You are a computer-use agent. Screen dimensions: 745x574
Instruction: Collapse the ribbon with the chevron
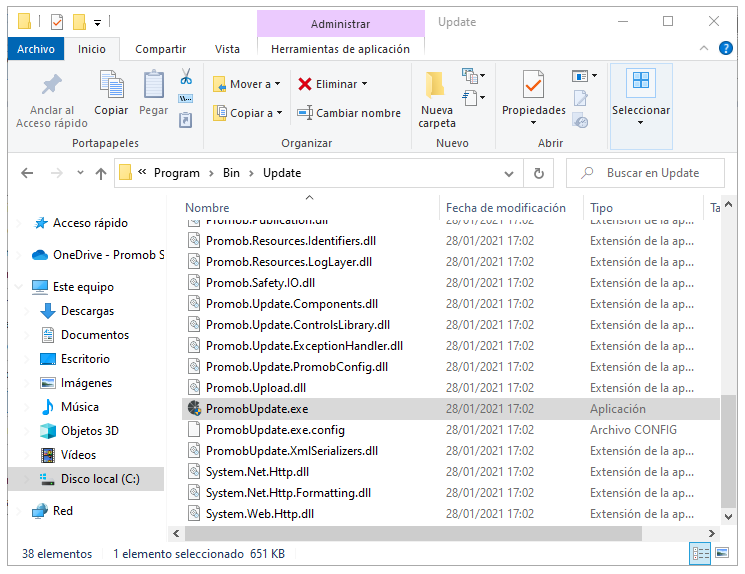[704, 48]
